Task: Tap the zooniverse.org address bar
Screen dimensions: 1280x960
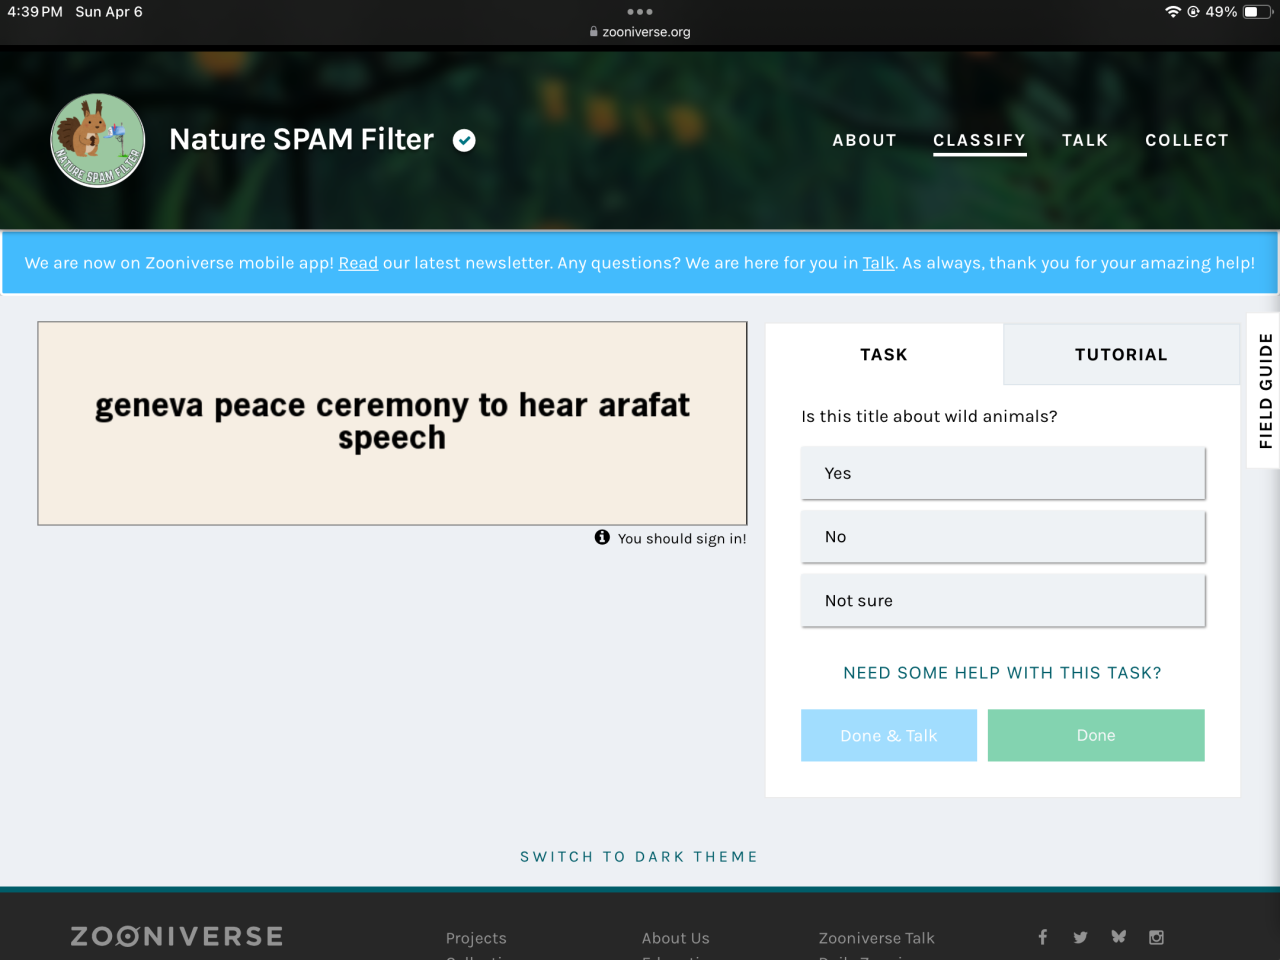Action: [640, 31]
